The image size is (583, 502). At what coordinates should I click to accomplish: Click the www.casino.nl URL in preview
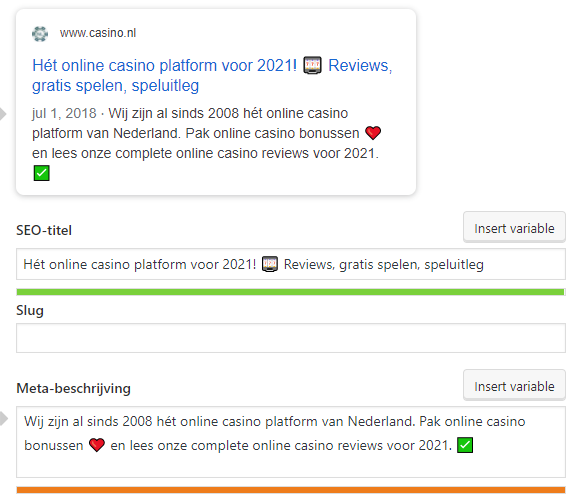point(98,33)
